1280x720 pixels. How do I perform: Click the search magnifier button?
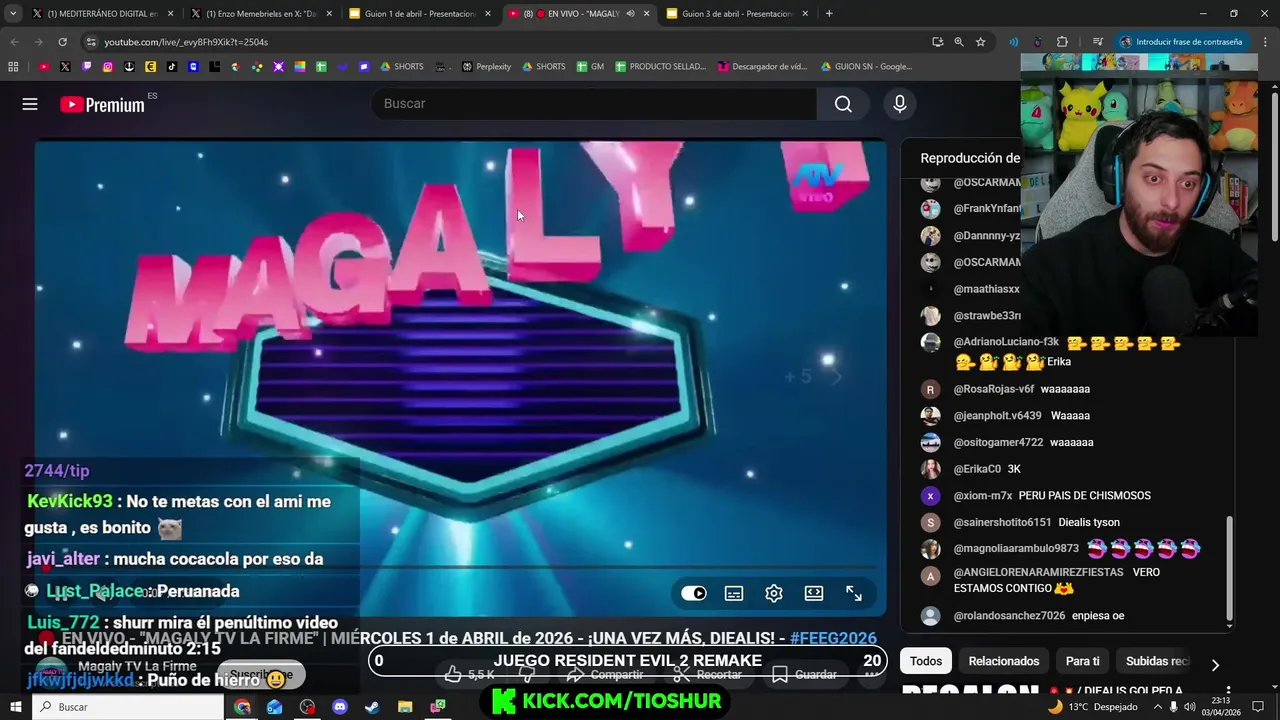[843, 104]
